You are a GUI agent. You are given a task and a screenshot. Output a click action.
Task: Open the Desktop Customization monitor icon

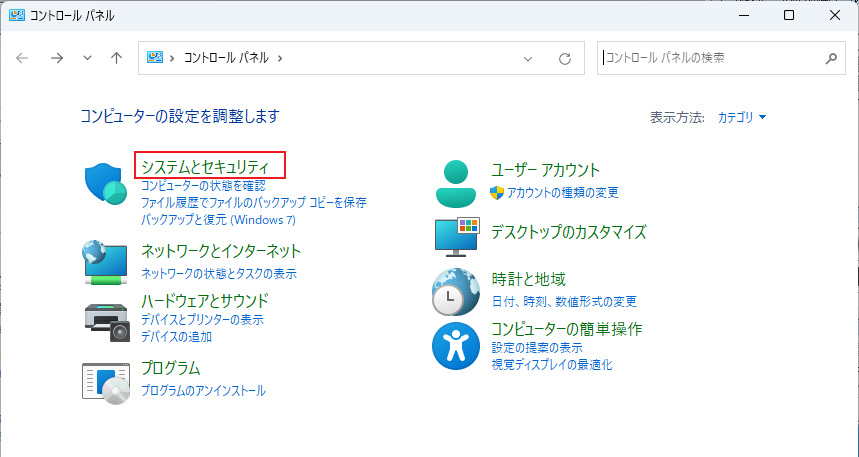[x=457, y=237]
